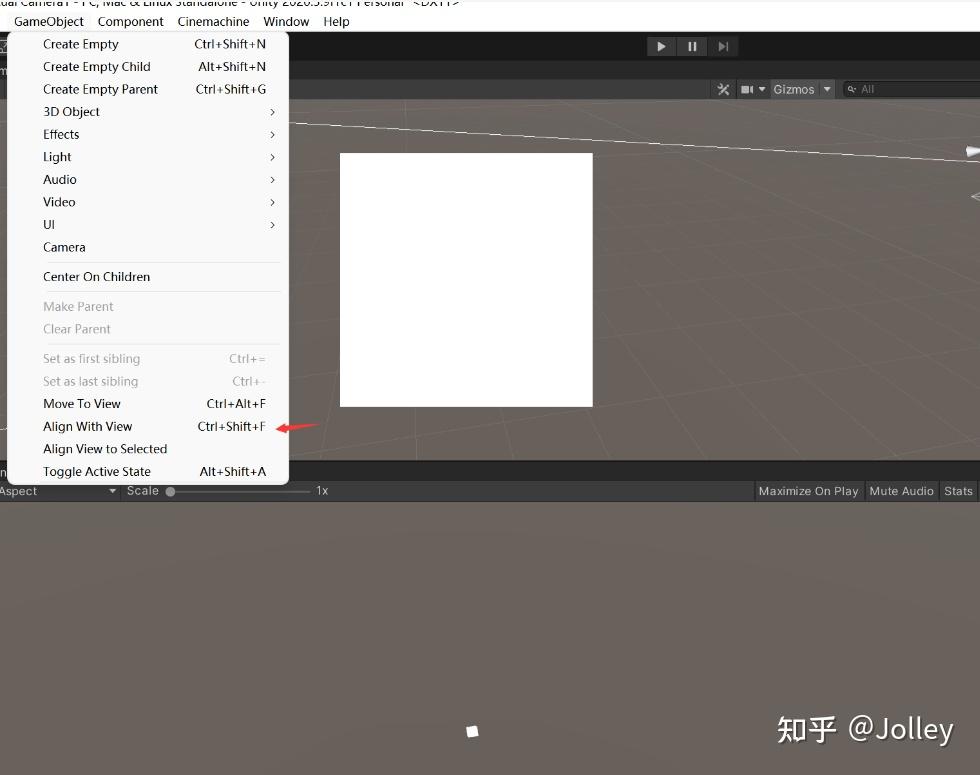Click the Stats display in Game view bar

point(957,491)
